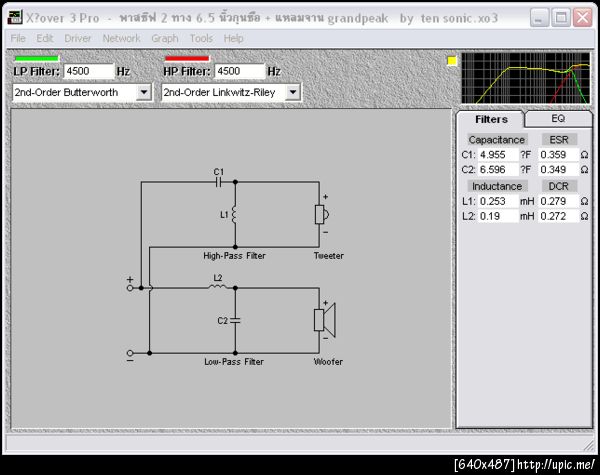Click the C1 capacitance value field
This screenshot has height=475, width=600.
498,155
